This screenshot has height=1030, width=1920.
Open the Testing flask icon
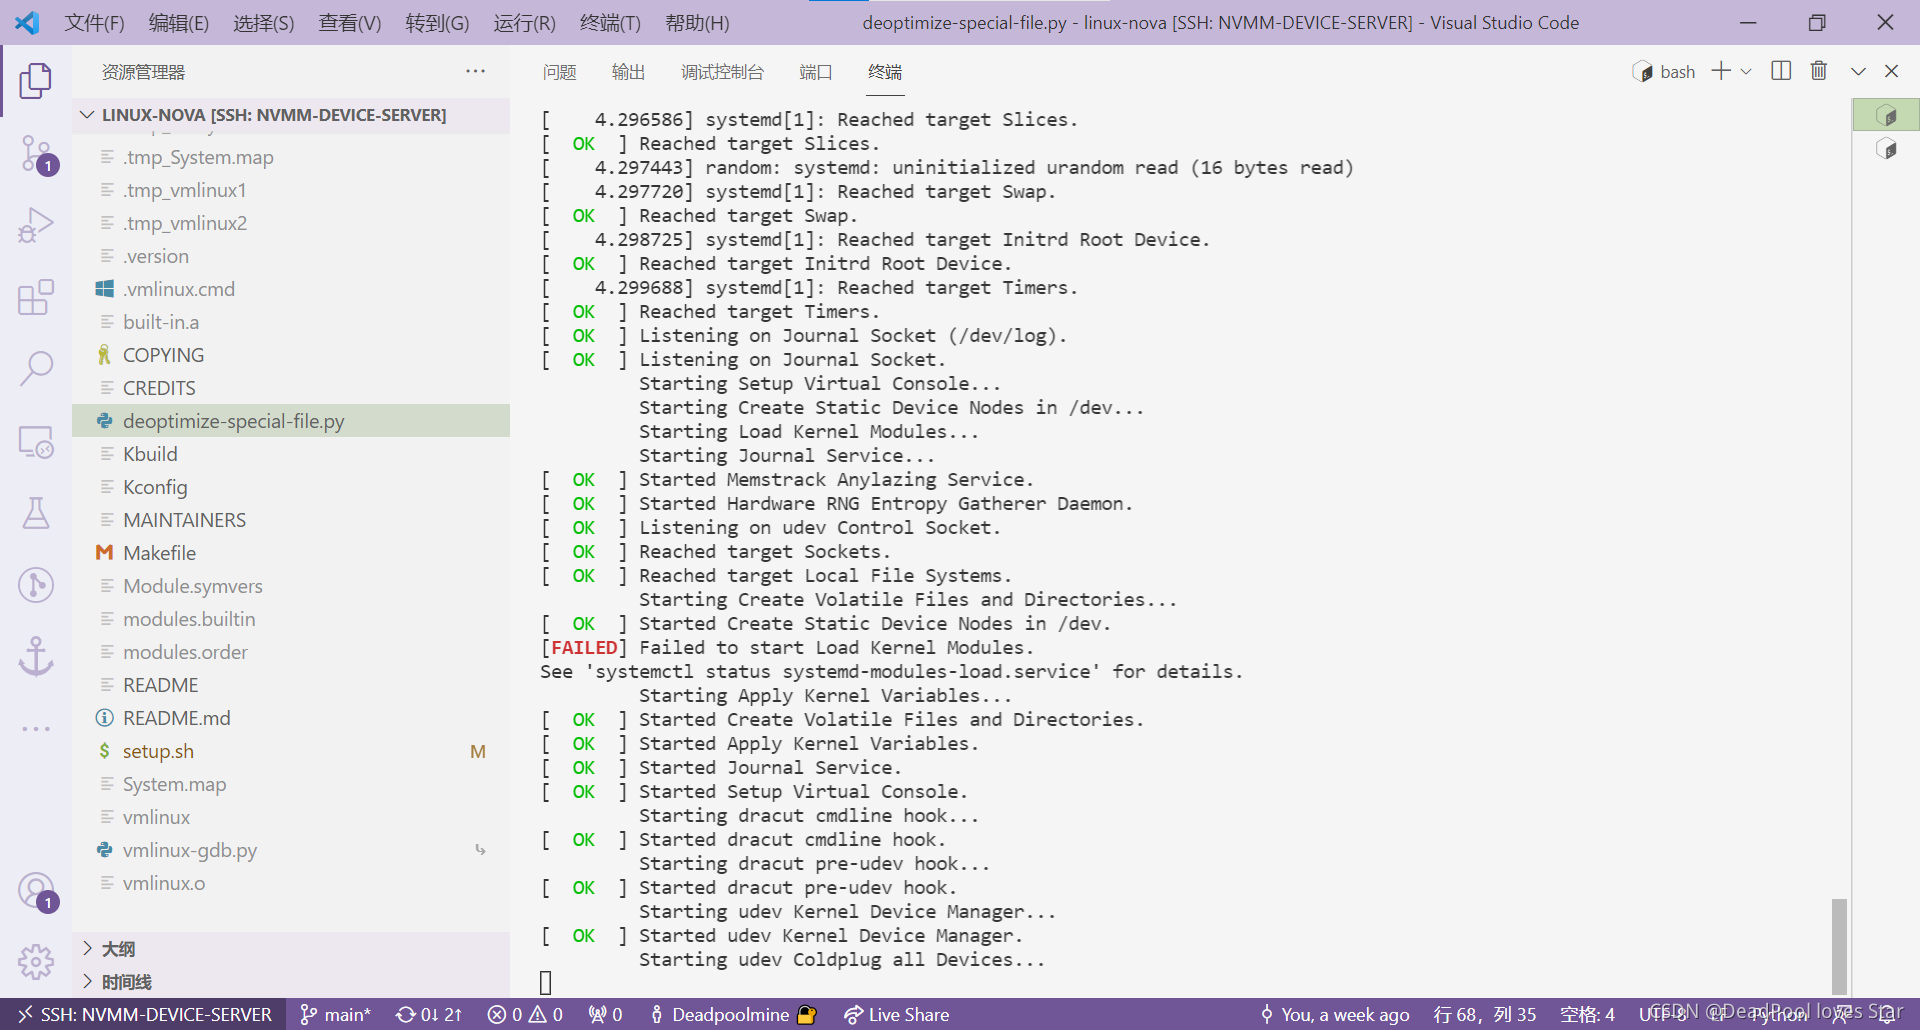tap(36, 513)
